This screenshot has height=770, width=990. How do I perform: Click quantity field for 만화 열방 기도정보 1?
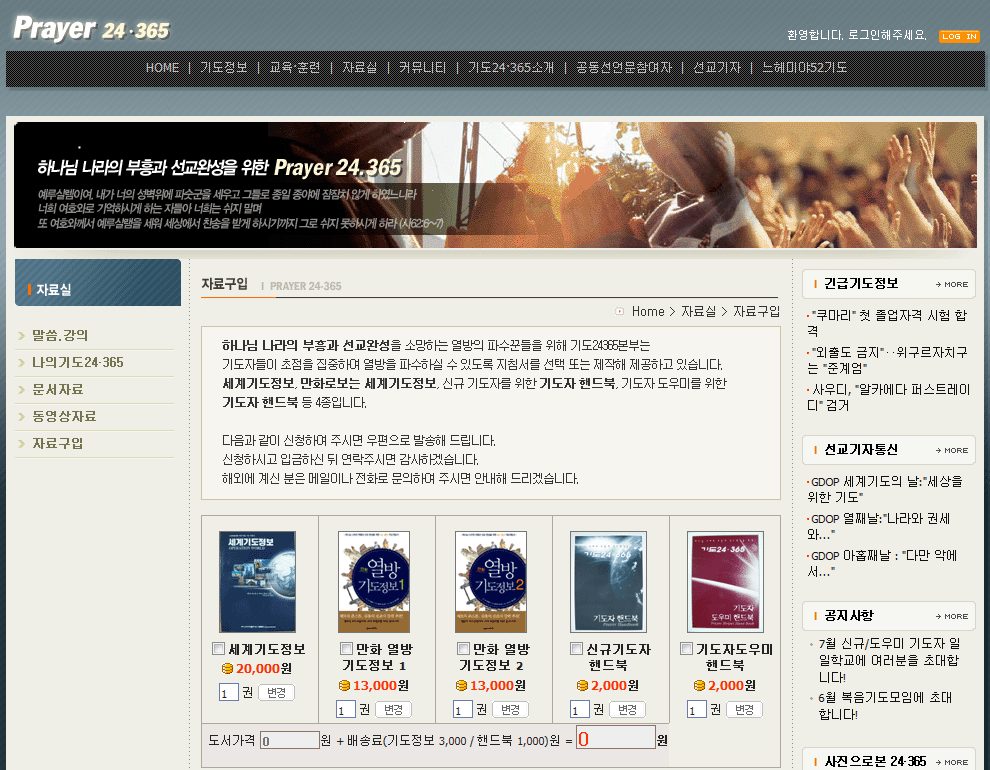(x=345, y=709)
